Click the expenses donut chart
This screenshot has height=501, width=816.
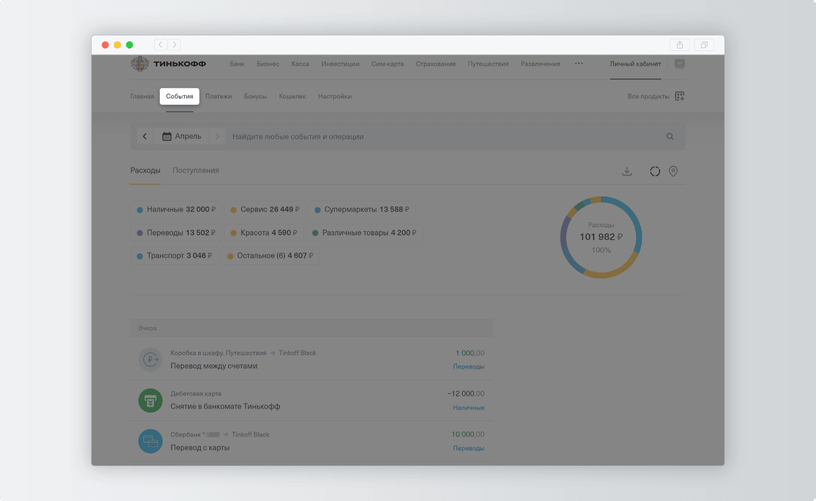tap(601, 237)
